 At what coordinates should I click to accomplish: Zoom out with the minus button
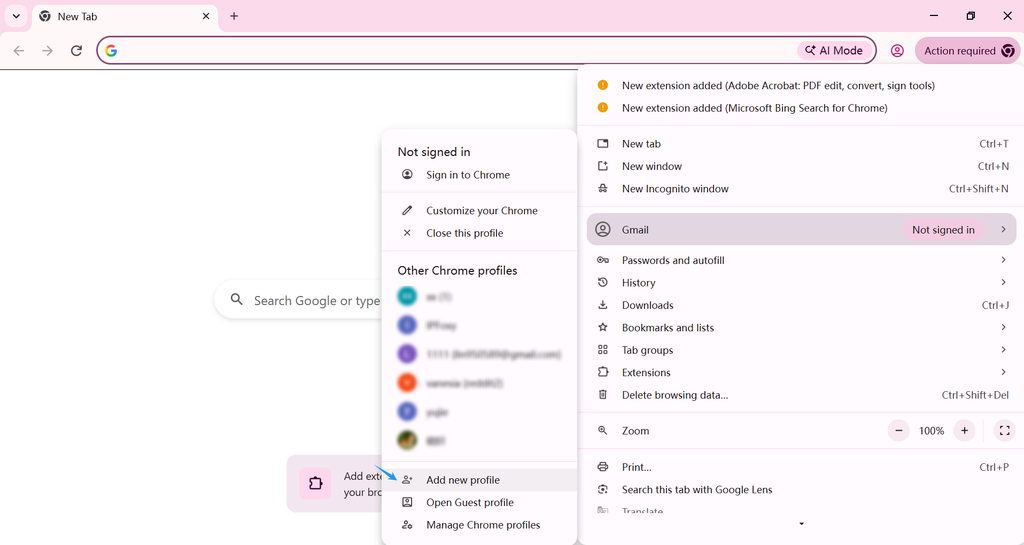click(x=899, y=431)
